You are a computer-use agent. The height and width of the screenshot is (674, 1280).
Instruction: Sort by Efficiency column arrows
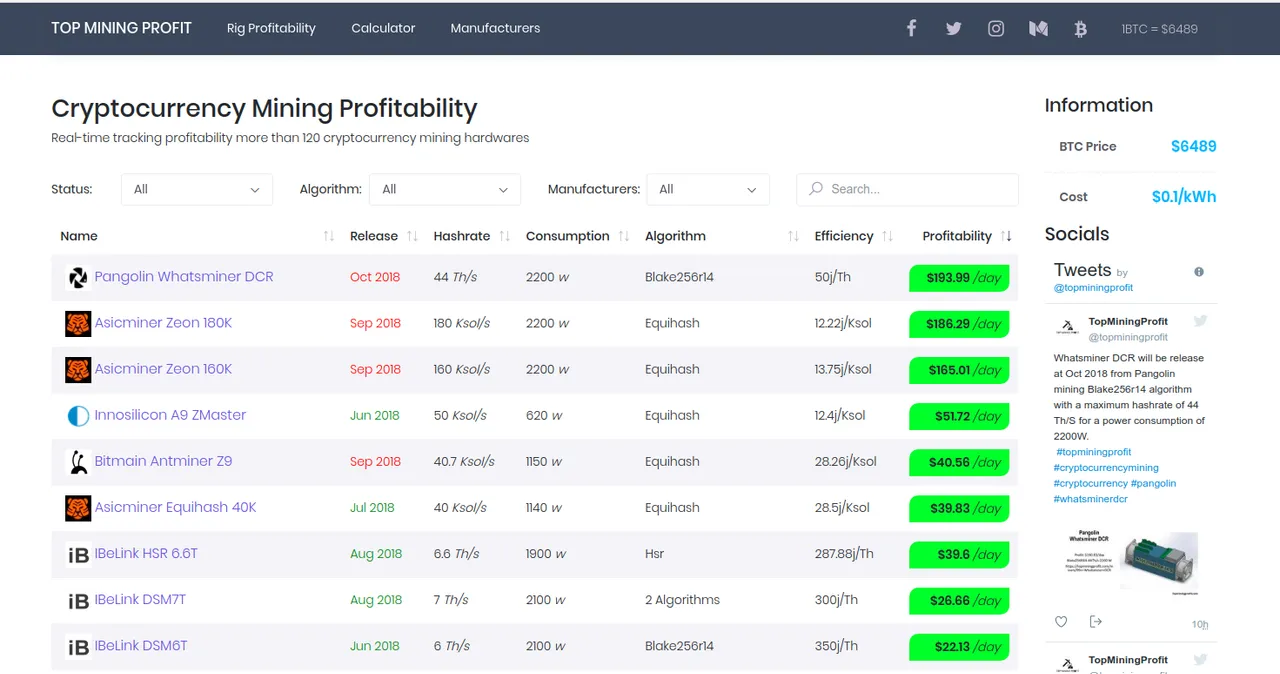coord(887,236)
